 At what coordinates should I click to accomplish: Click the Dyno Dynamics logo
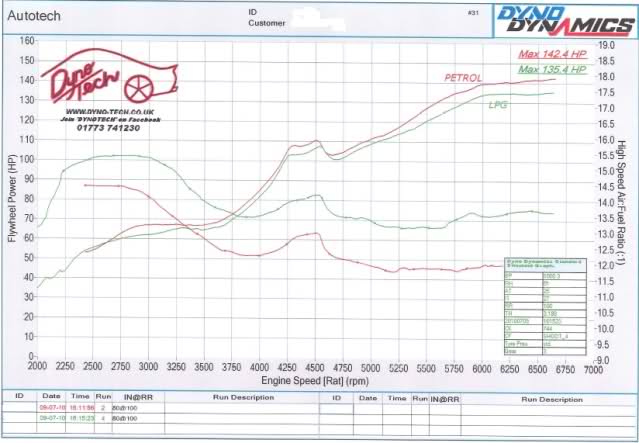click(x=569, y=18)
